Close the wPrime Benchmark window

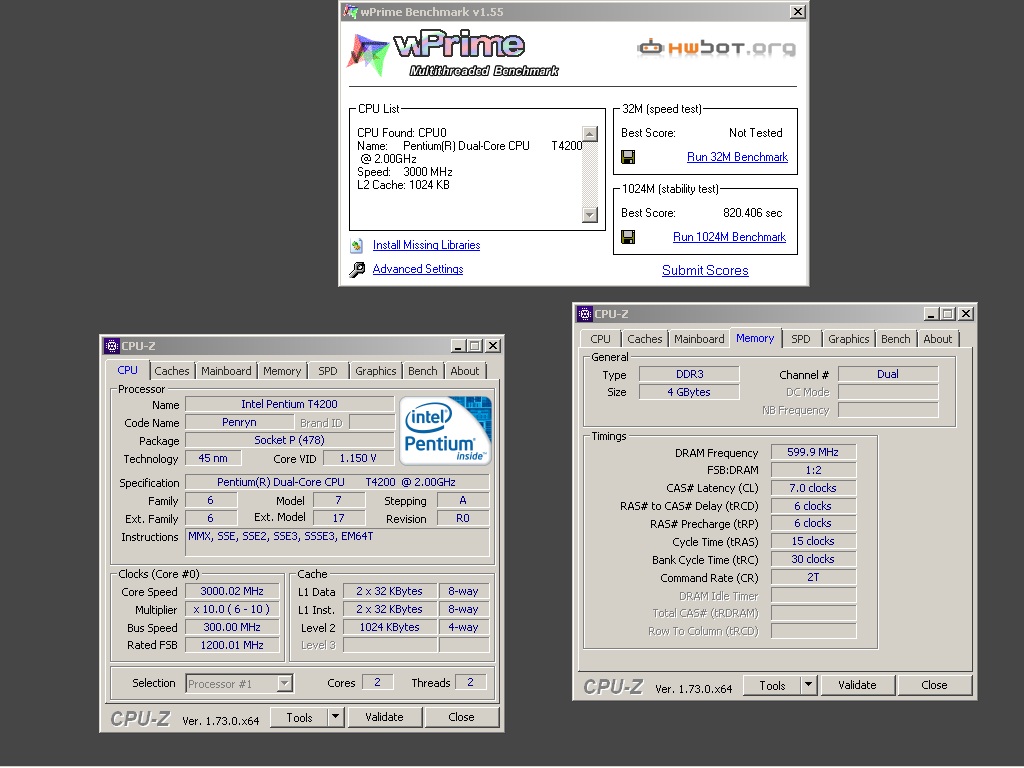797,12
